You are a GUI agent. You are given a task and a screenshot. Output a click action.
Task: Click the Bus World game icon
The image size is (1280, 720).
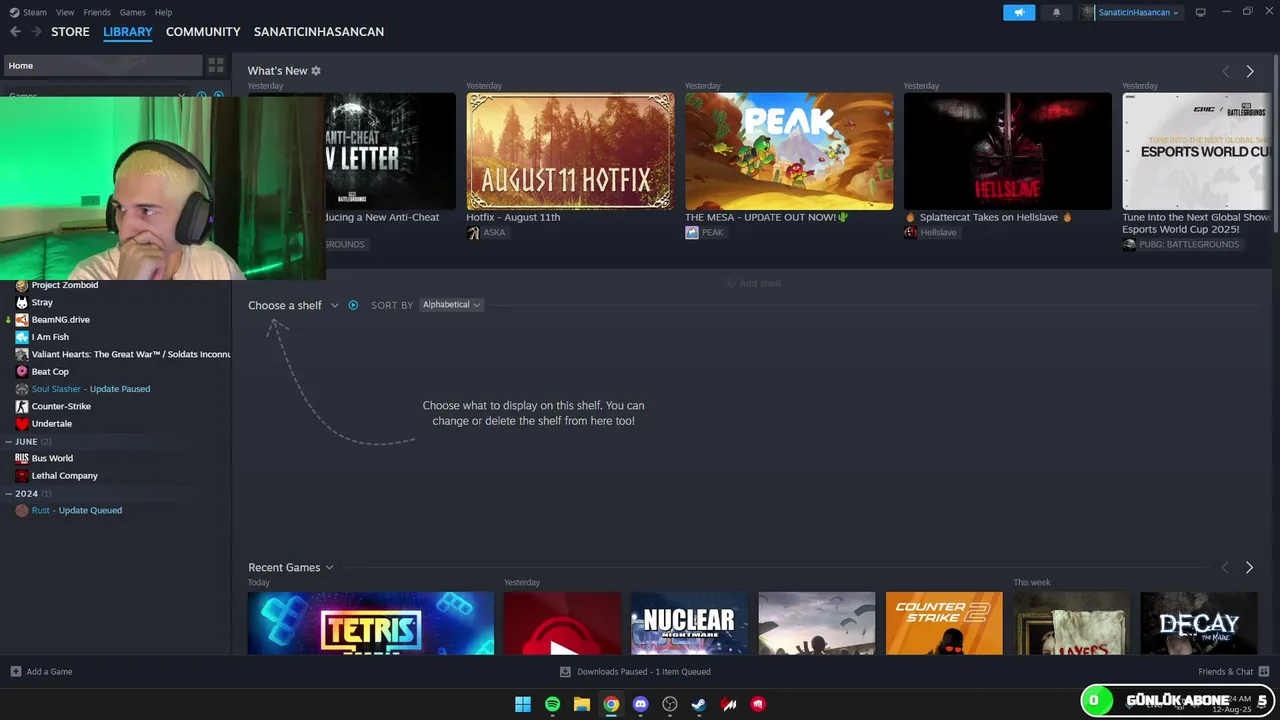pyautogui.click(x=22, y=458)
